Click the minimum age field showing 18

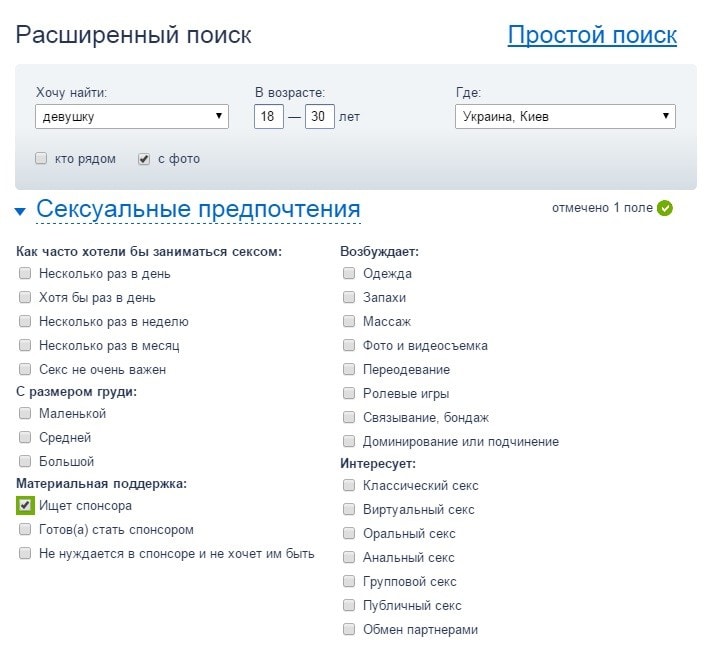click(268, 117)
